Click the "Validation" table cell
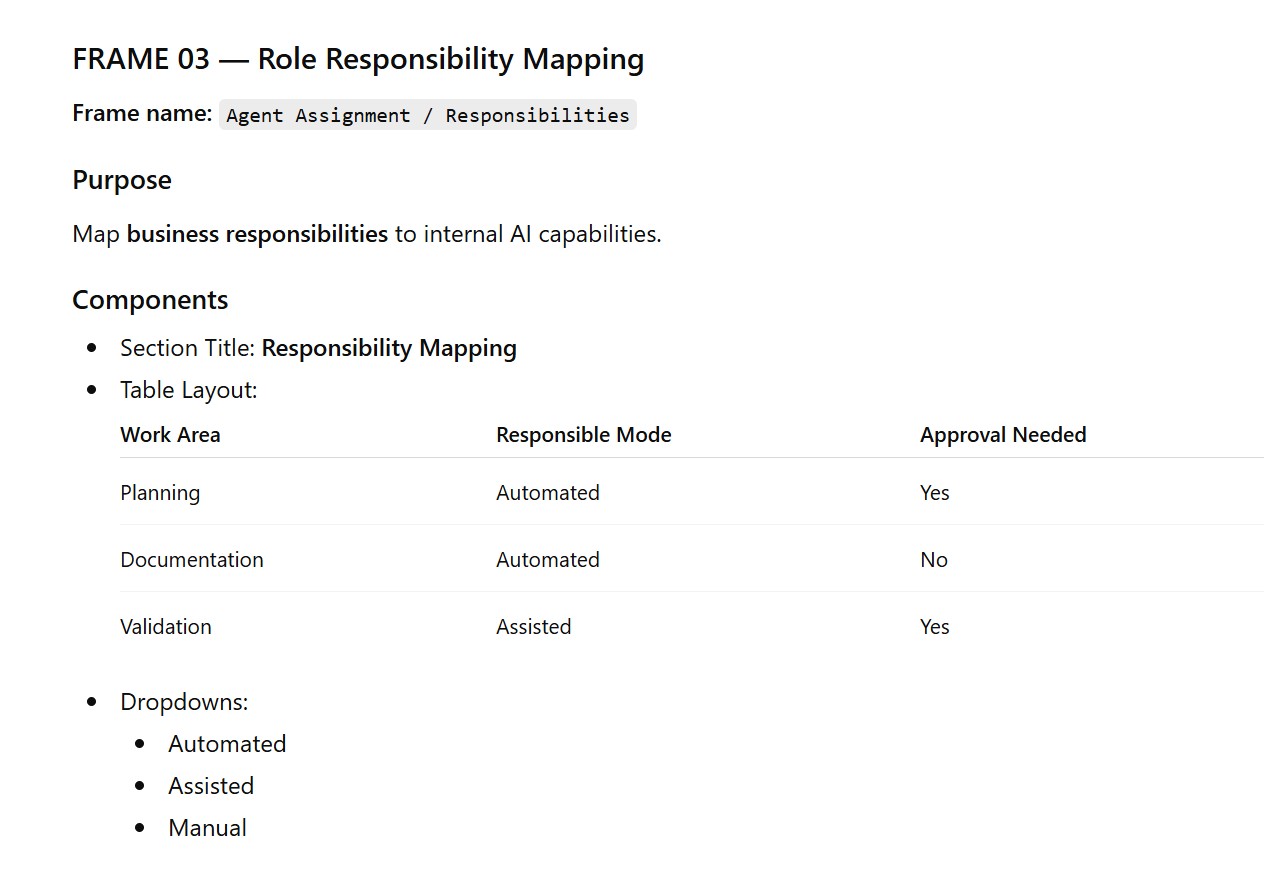This screenshot has width=1264, height=880. [x=166, y=627]
